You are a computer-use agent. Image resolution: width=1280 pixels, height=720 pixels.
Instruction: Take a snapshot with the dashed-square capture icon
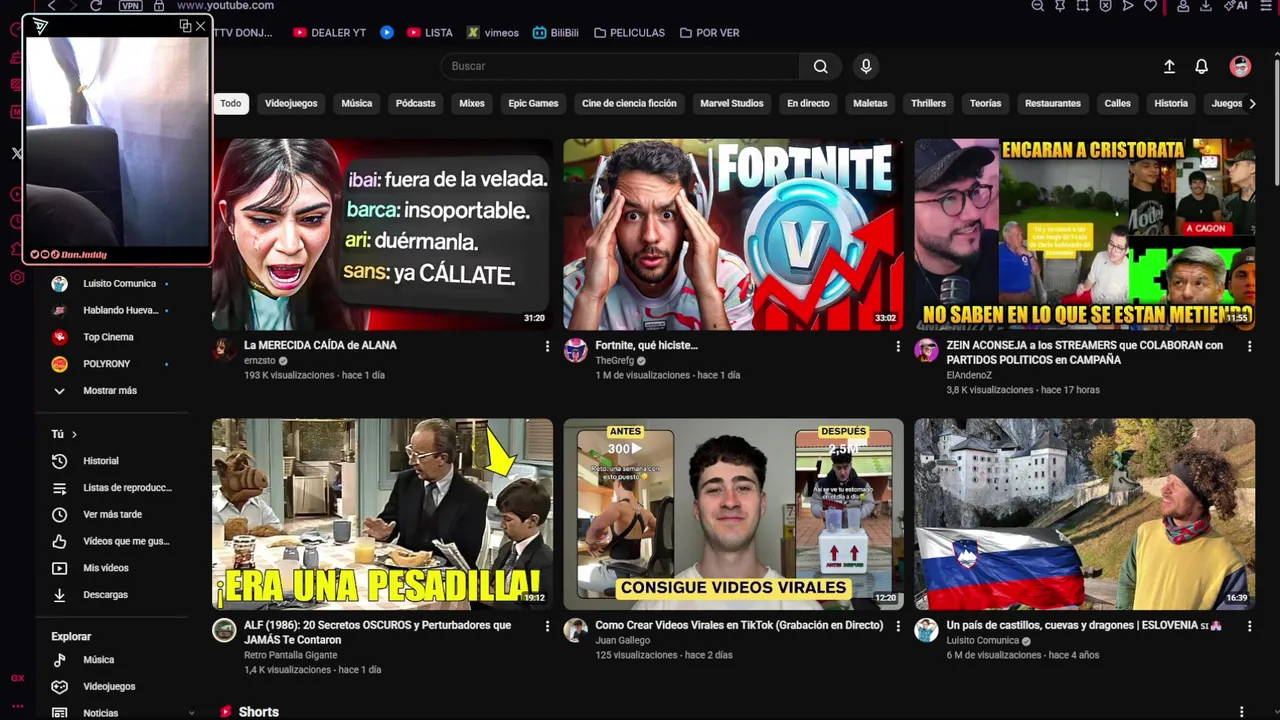coord(1083,6)
